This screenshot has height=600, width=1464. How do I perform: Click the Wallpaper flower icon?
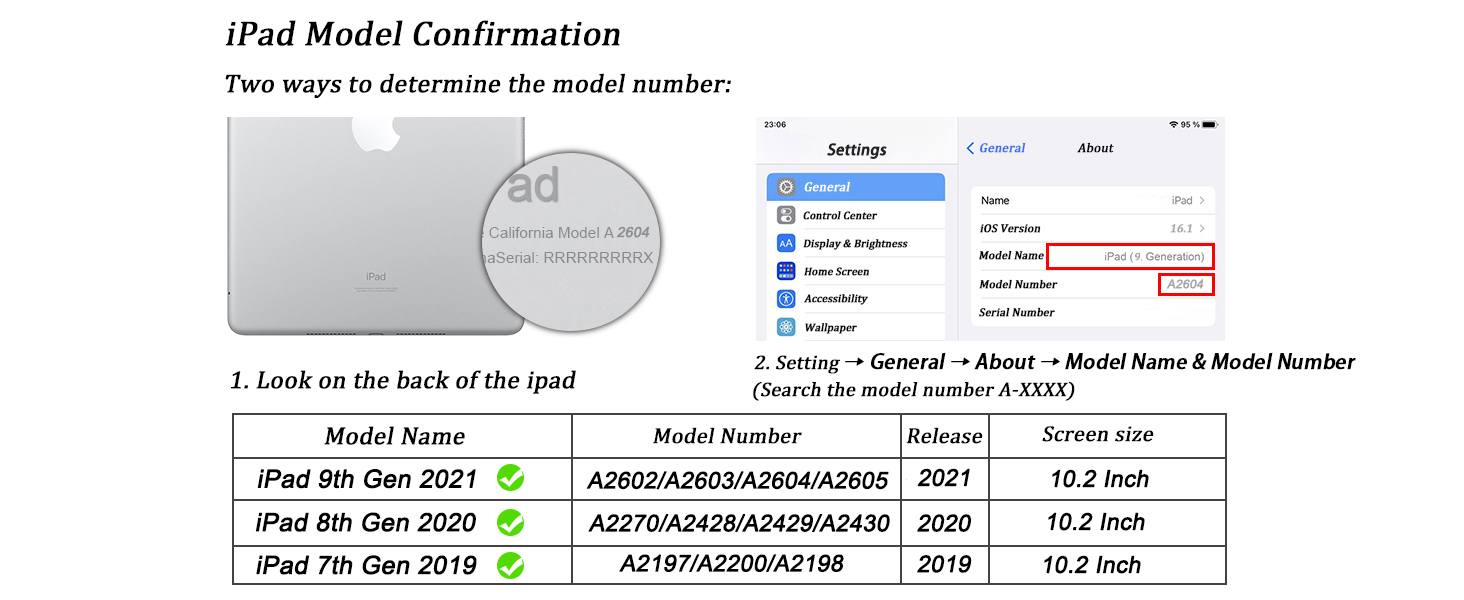[786, 327]
